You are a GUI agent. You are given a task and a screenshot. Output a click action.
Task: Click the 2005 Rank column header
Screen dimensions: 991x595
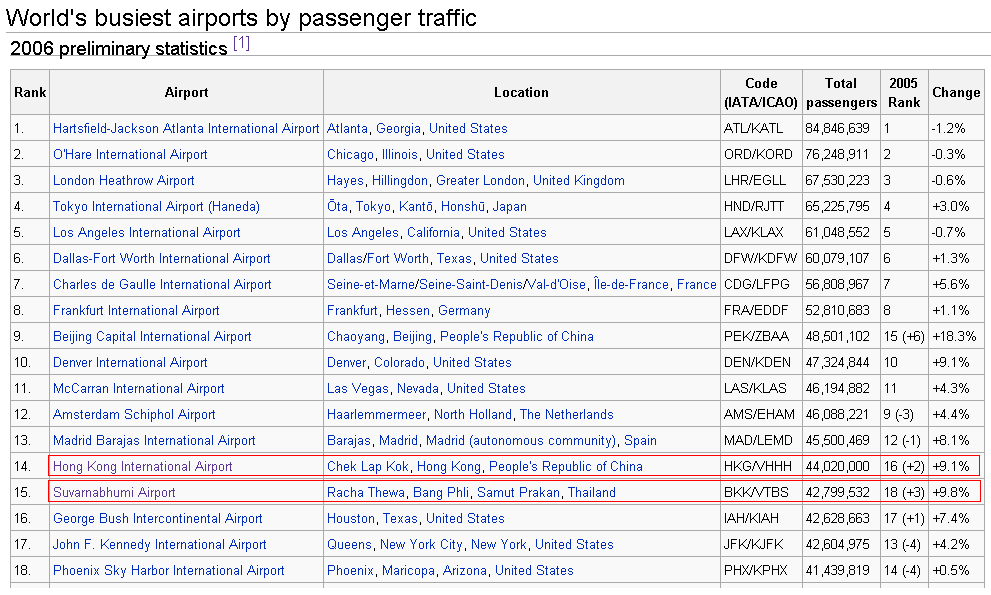[x=903, y=93]
